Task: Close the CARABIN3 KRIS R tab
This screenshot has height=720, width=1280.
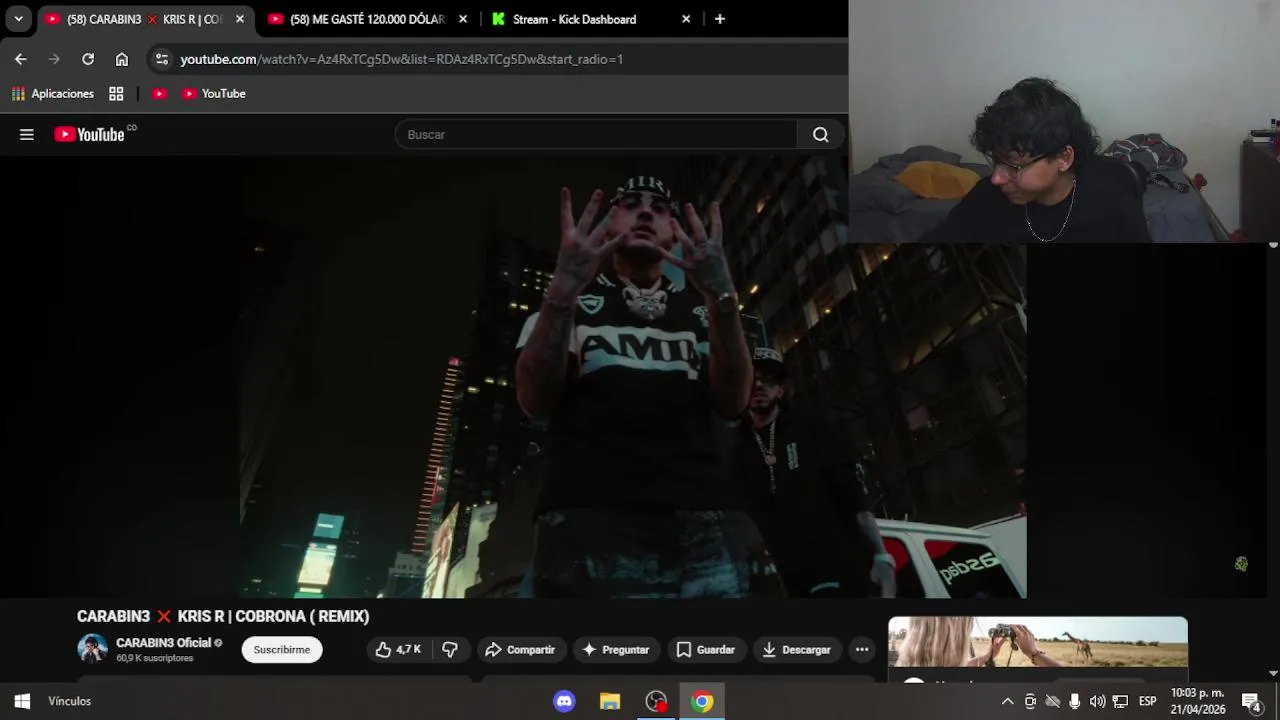Action: tap(240, 19)
